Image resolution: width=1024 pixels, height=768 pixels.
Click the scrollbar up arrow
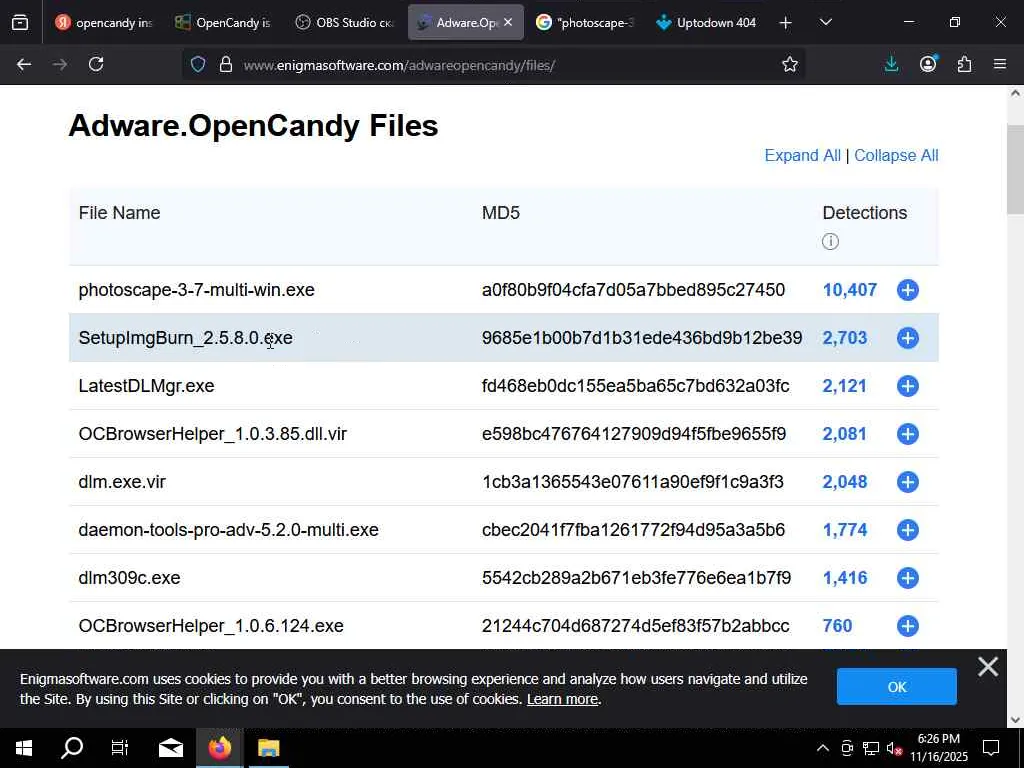click(x=1015, y=93)
